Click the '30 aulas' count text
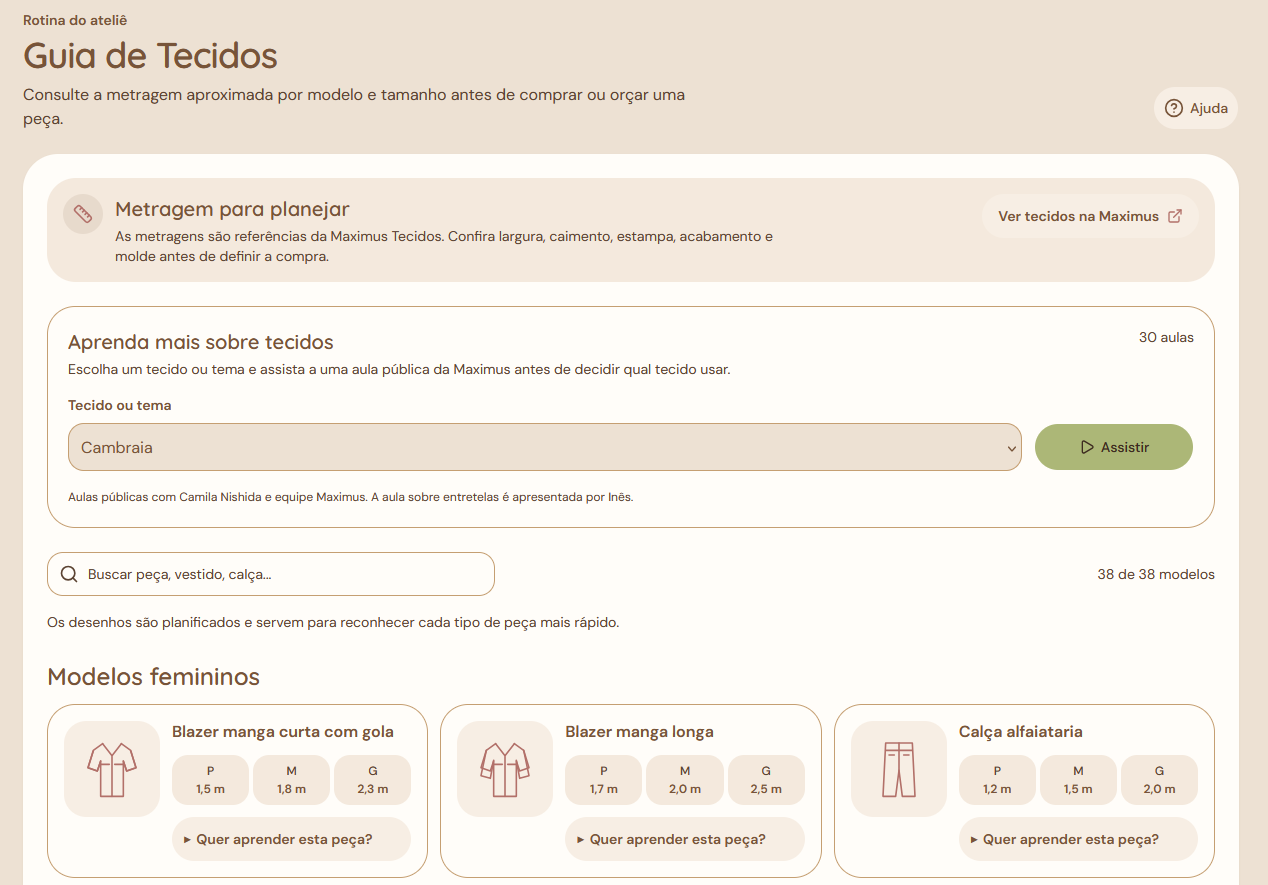This screenshot has width=1268, height=885. coord(1166,337)
